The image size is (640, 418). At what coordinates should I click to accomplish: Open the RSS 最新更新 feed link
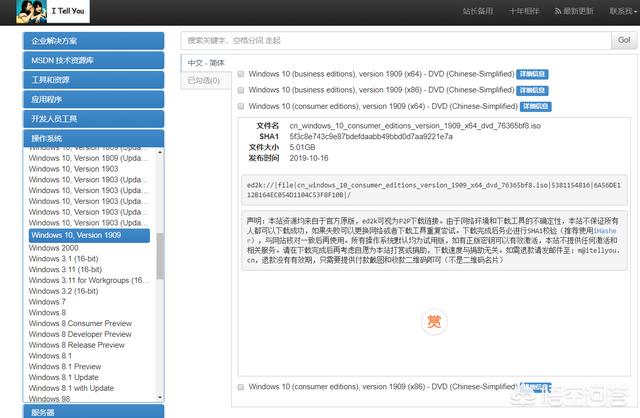[574, 11]
